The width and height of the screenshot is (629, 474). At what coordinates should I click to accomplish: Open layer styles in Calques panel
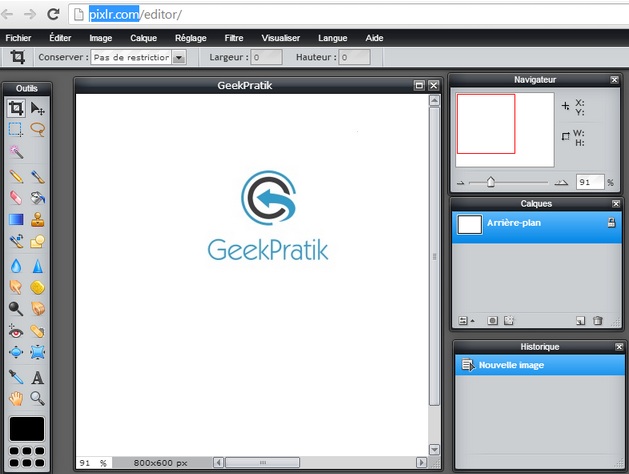(x=509, y=320)
